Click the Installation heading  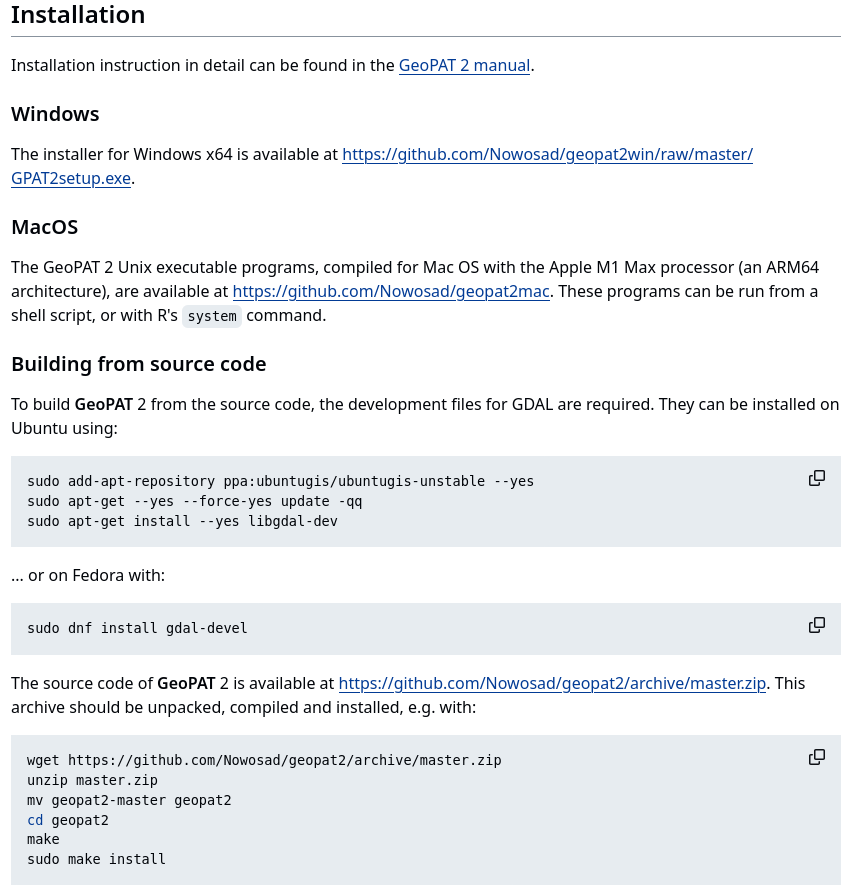[x=78, y=15]
